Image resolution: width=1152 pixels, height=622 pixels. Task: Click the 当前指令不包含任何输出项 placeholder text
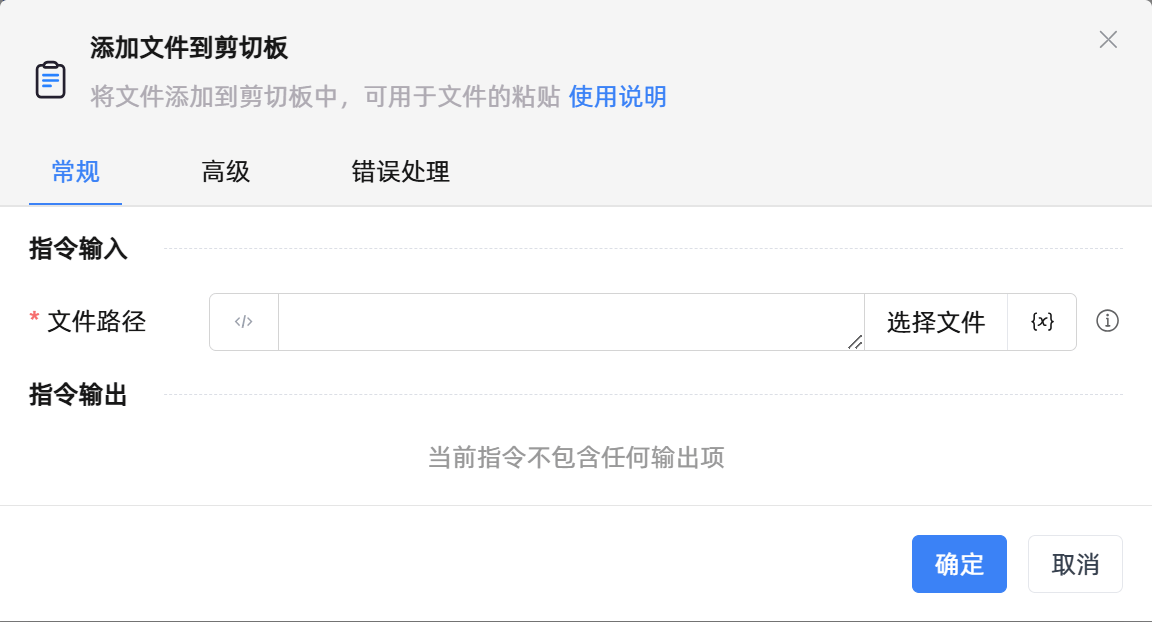pyautogui.click(x=576, y=458)
